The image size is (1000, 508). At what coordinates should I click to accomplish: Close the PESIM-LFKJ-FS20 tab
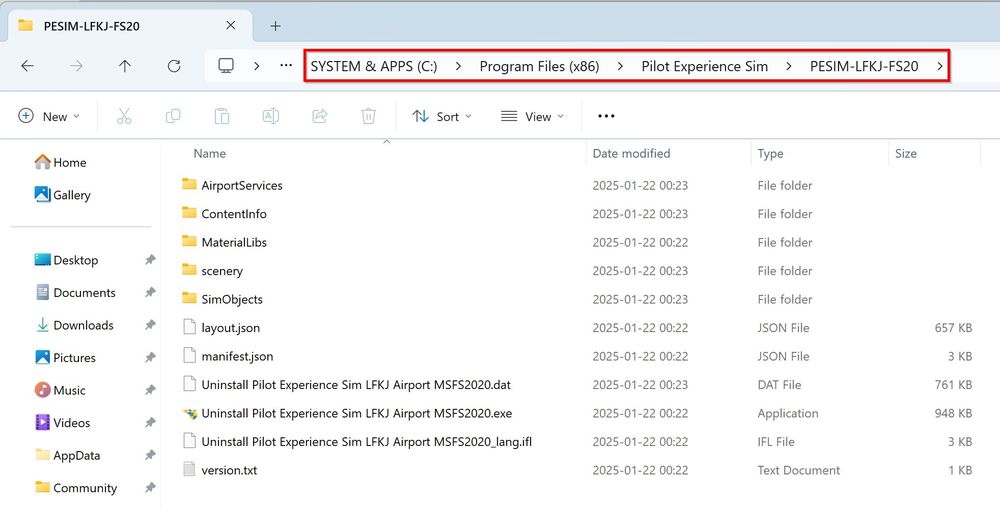tap(231, 25)
